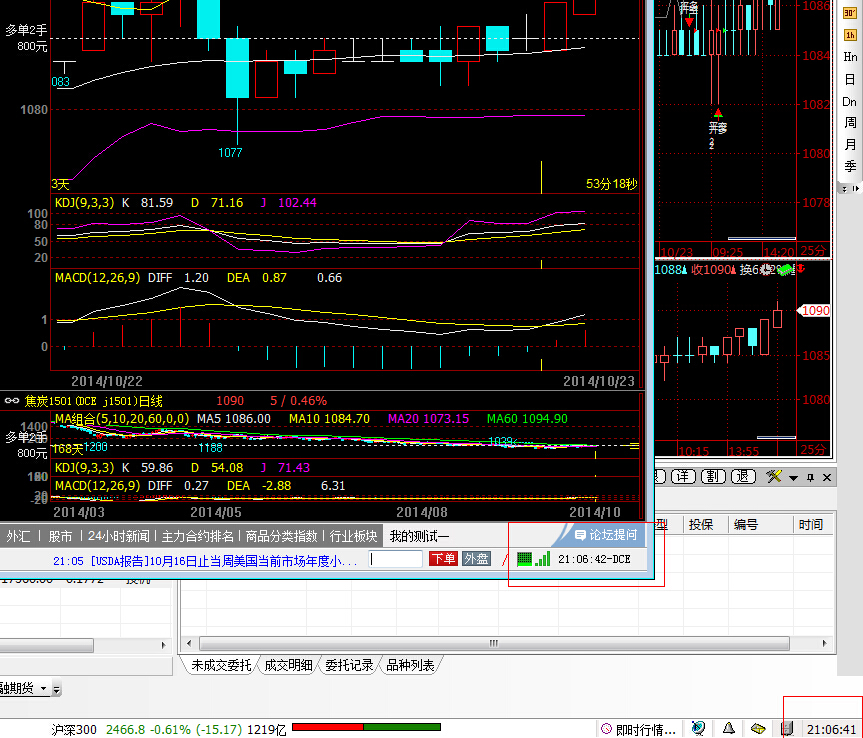Screen dimensions: 863x738
Task: Click the order table horizontal scrollbar thumb
Action: [494, 643]
